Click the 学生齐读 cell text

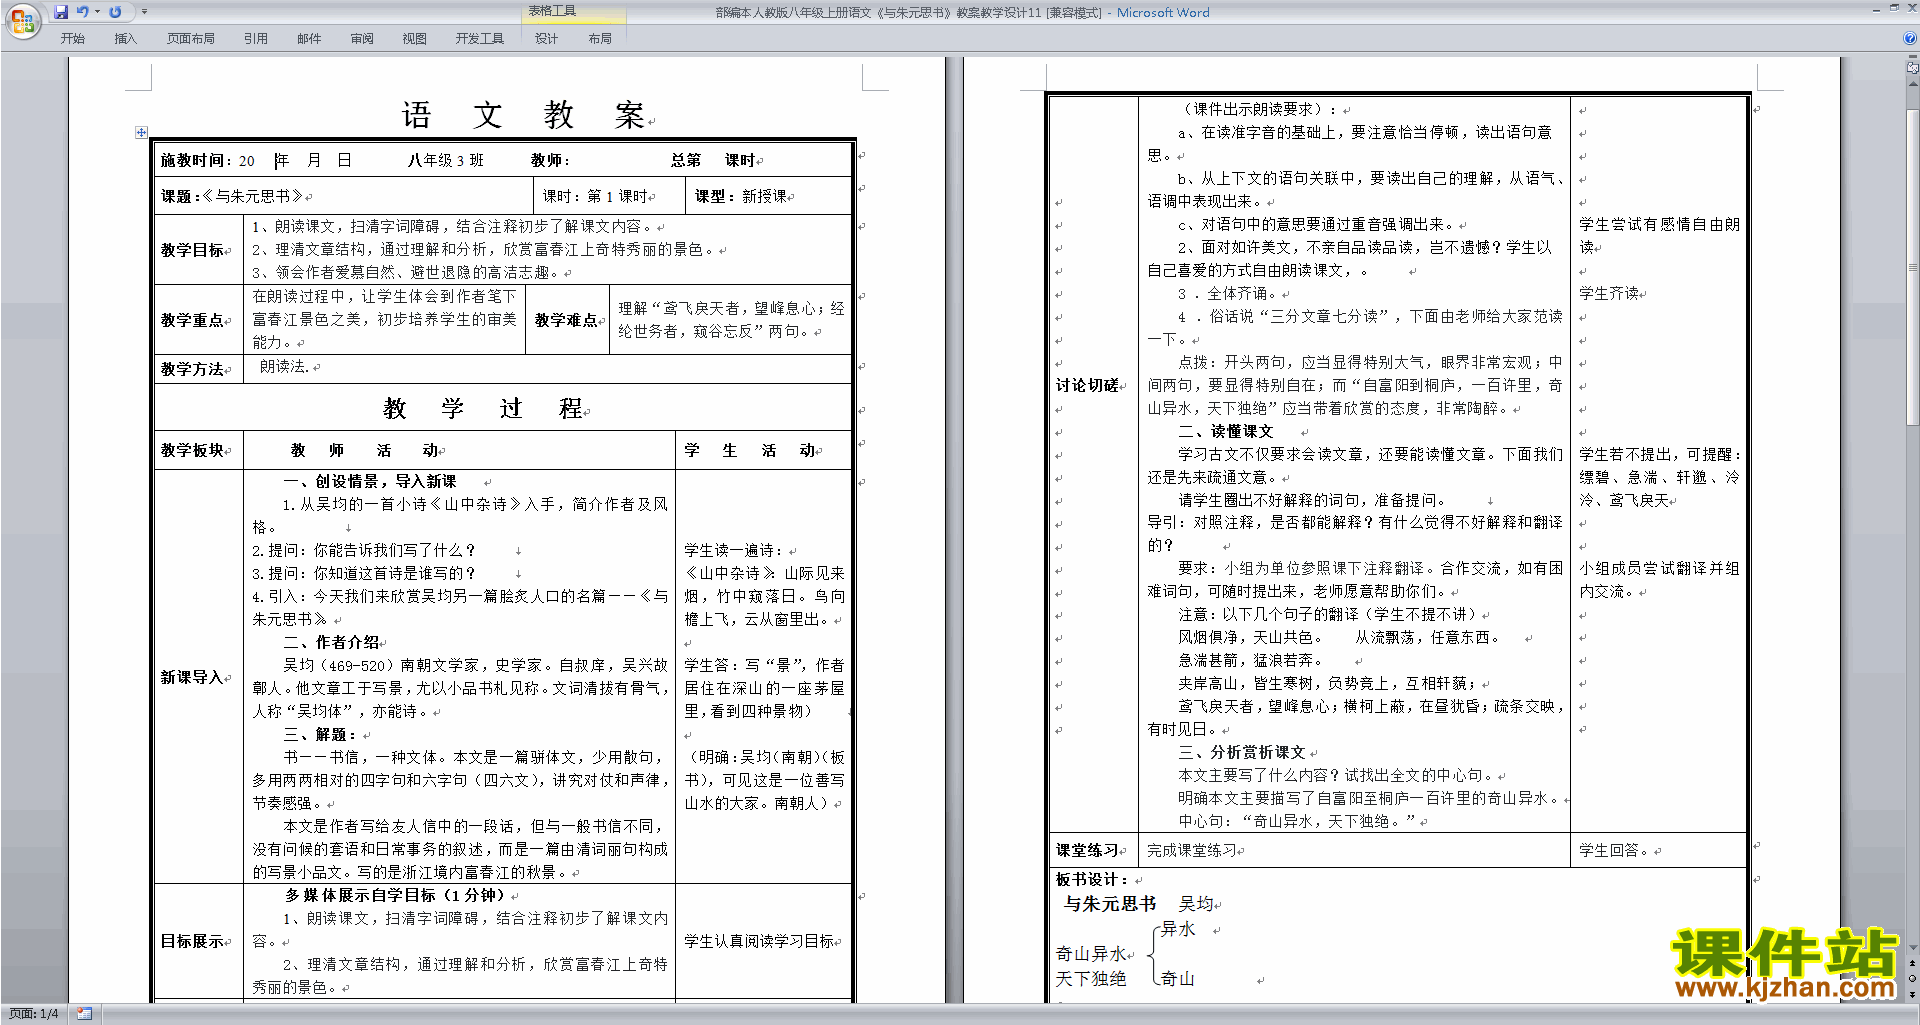[x=1610, y=293]
